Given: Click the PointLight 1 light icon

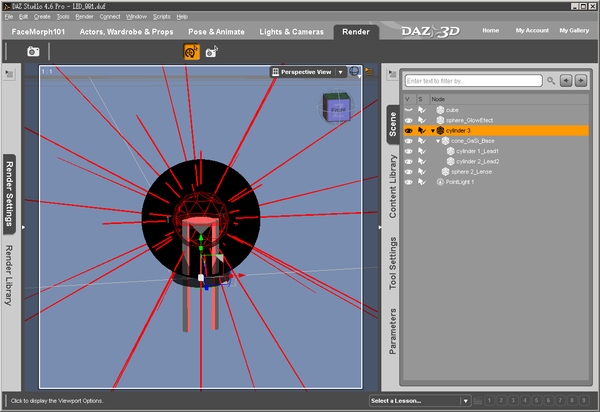Looking at the screenshot, I should [x=440, y=182].
